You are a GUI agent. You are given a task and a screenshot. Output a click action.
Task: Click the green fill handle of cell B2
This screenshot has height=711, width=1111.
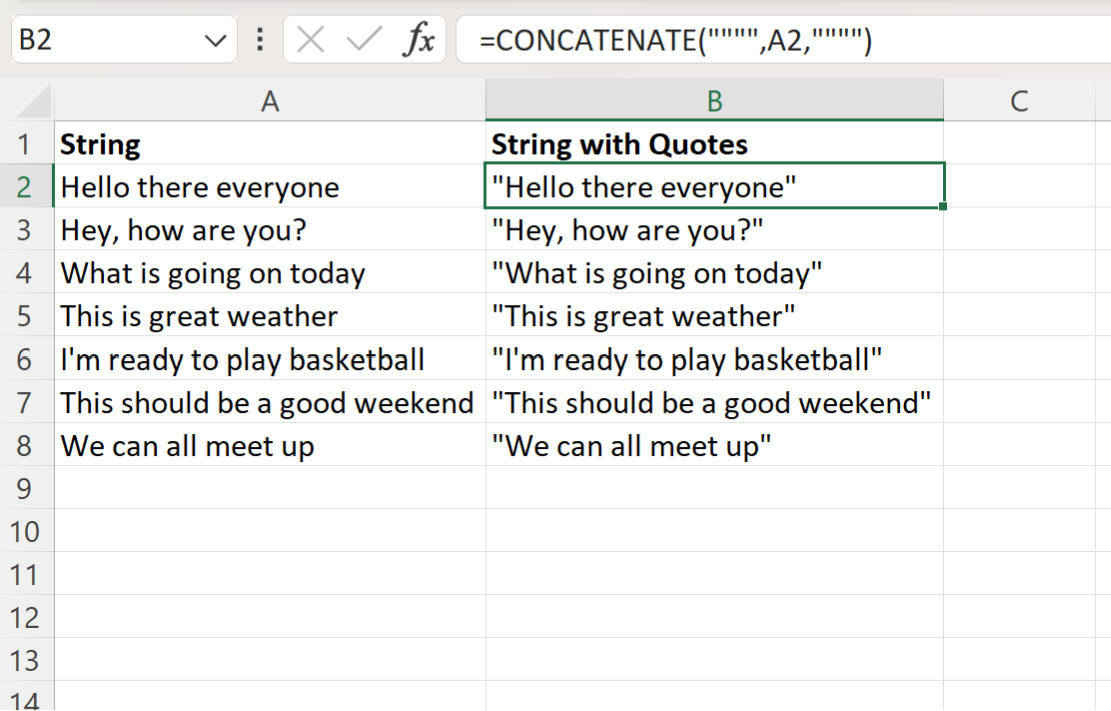tap(941, 204)
